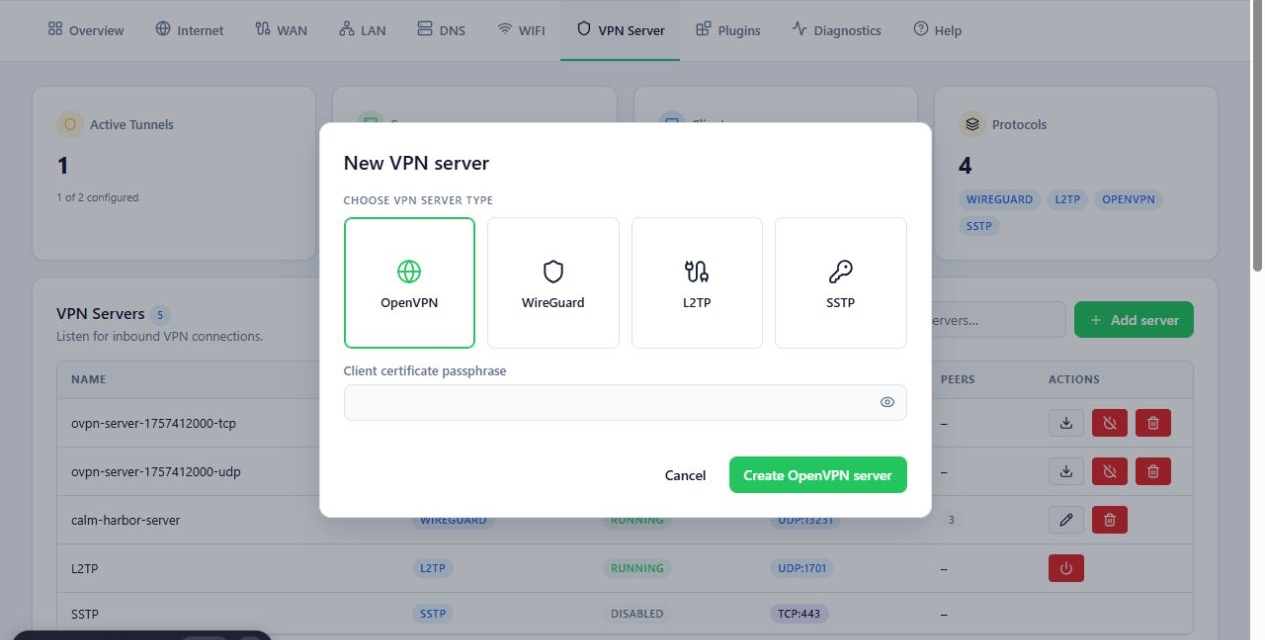Open the LAN tab
The width and height of the screenshot is (1265, 640).
(362, 30)
